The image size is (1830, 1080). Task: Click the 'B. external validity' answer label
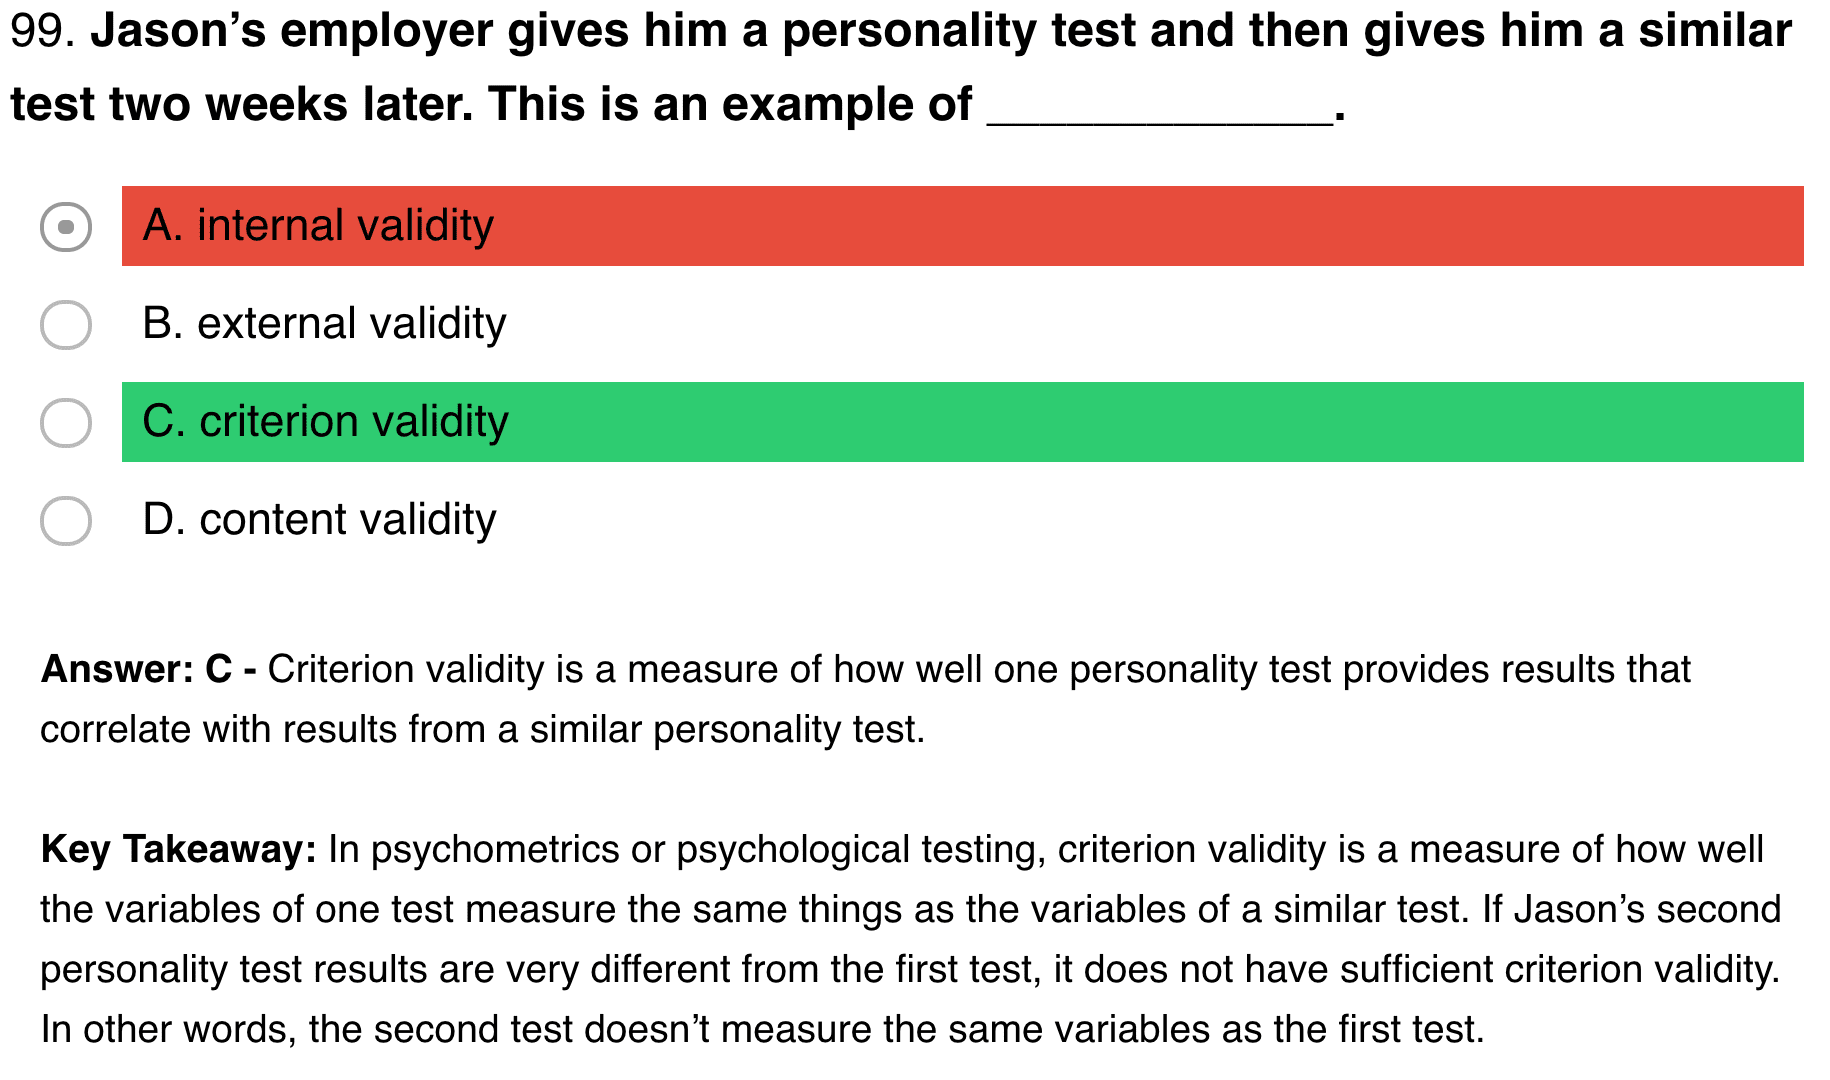click(x=324, y=324)
